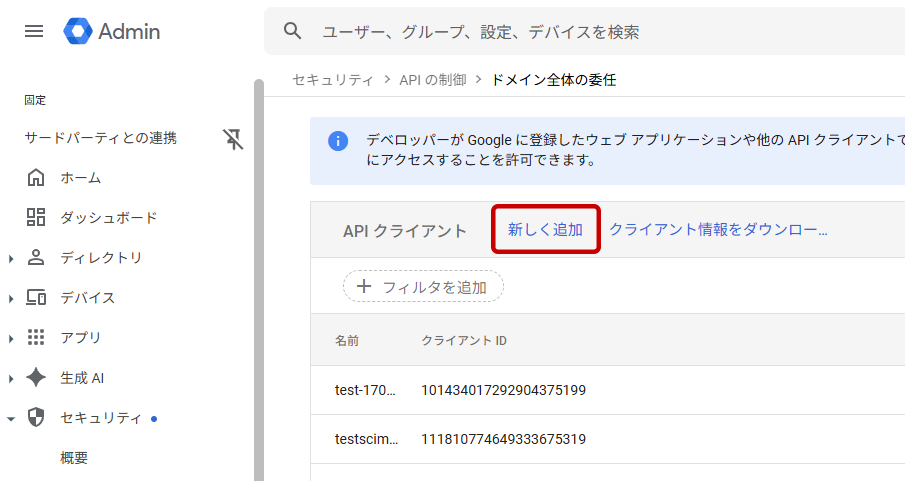Click the ダッシュボード grid icon

pyautogui.click(x=36, y=218)
